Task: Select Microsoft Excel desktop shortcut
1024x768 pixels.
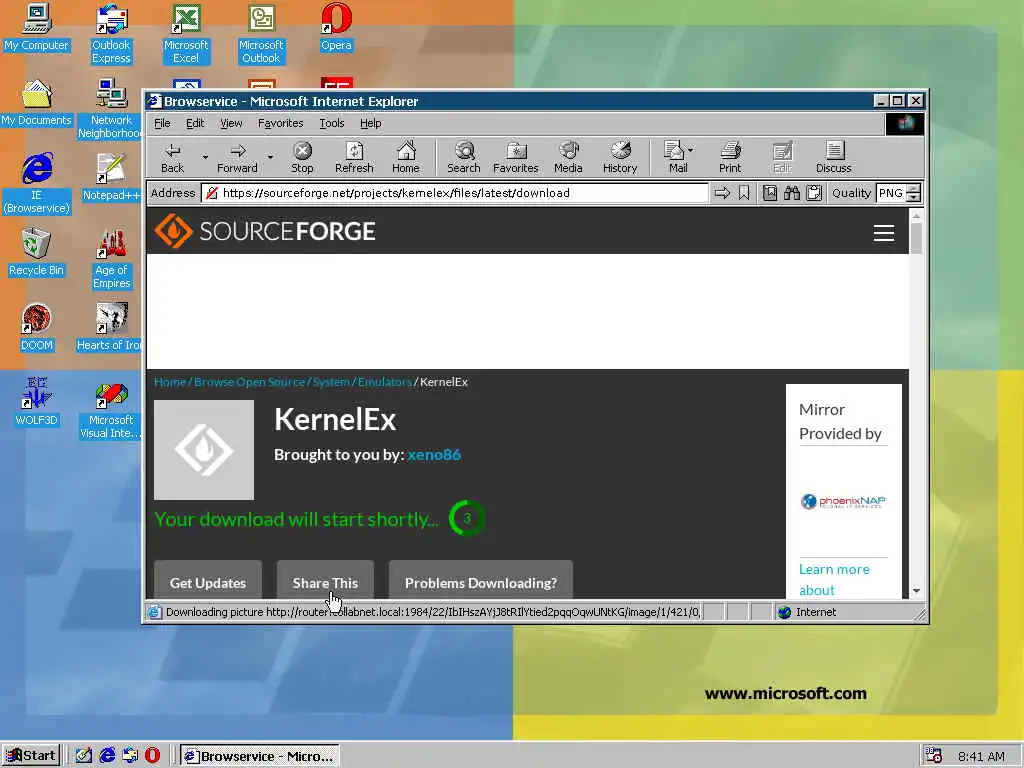Action: pyautogui.click(x=185, y=34)
